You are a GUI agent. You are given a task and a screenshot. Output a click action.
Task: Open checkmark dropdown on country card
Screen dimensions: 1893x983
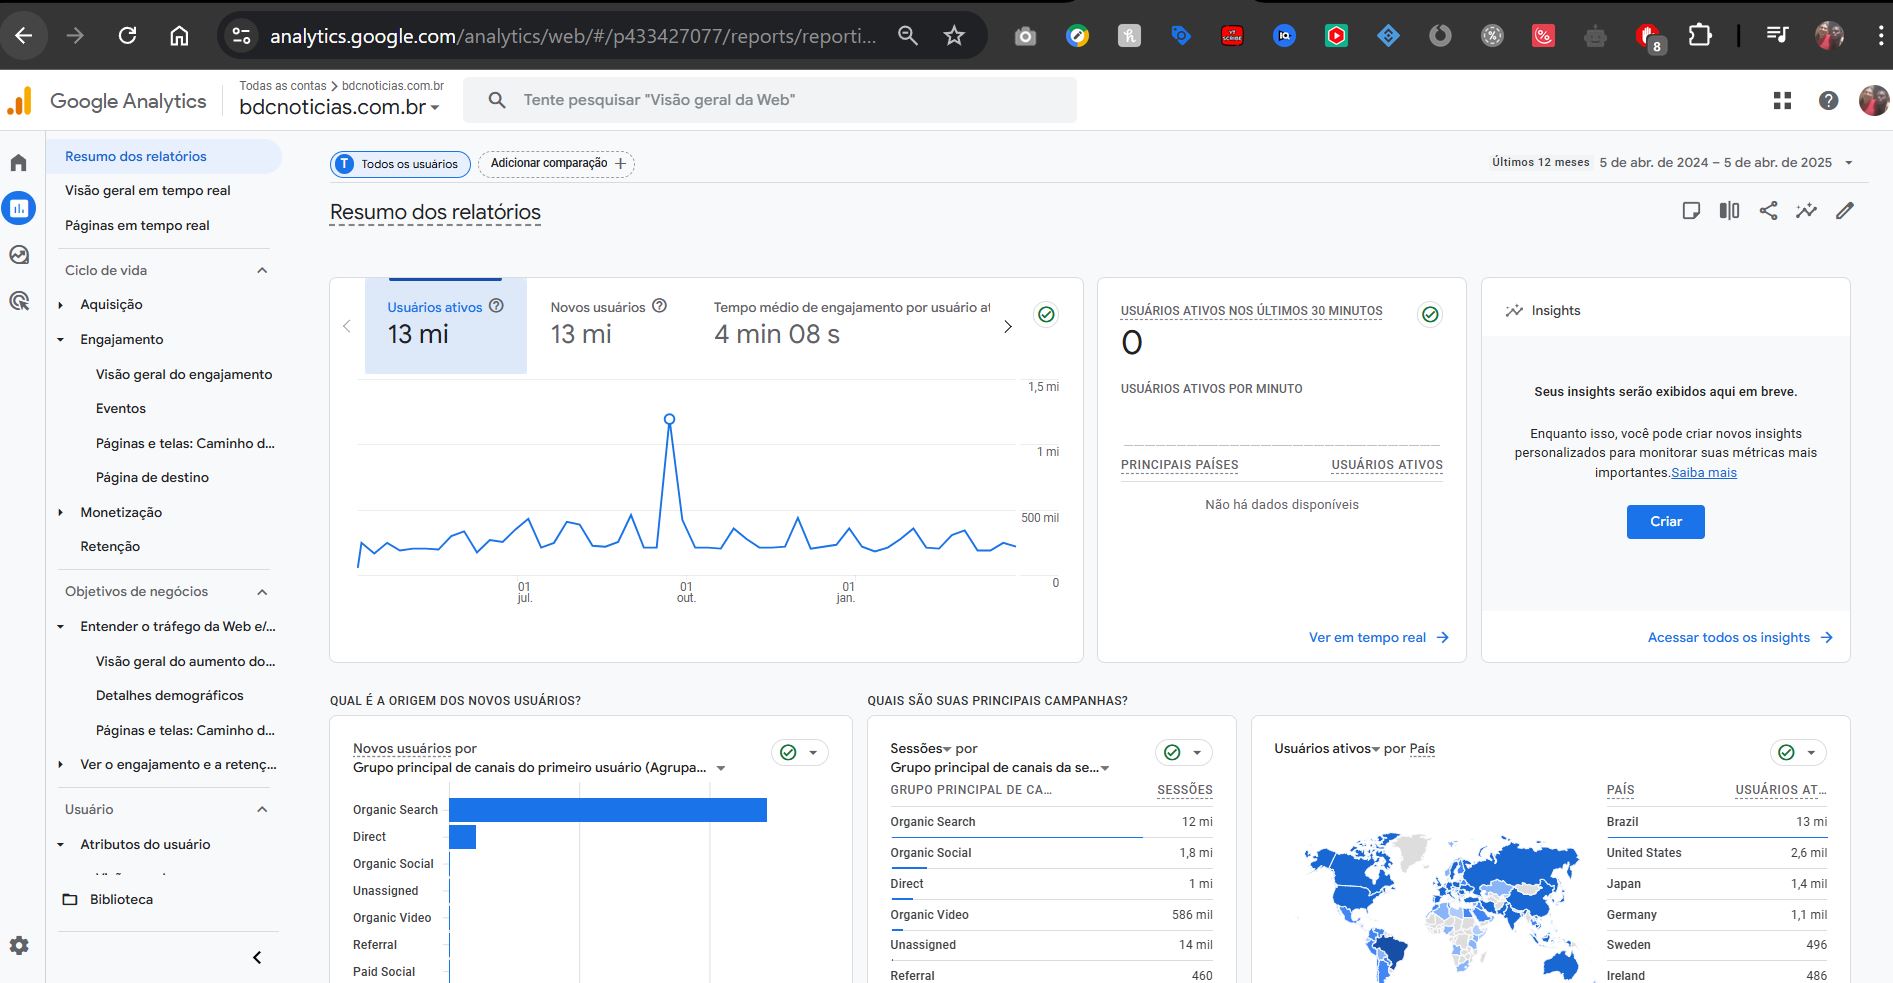(1798, 752)
